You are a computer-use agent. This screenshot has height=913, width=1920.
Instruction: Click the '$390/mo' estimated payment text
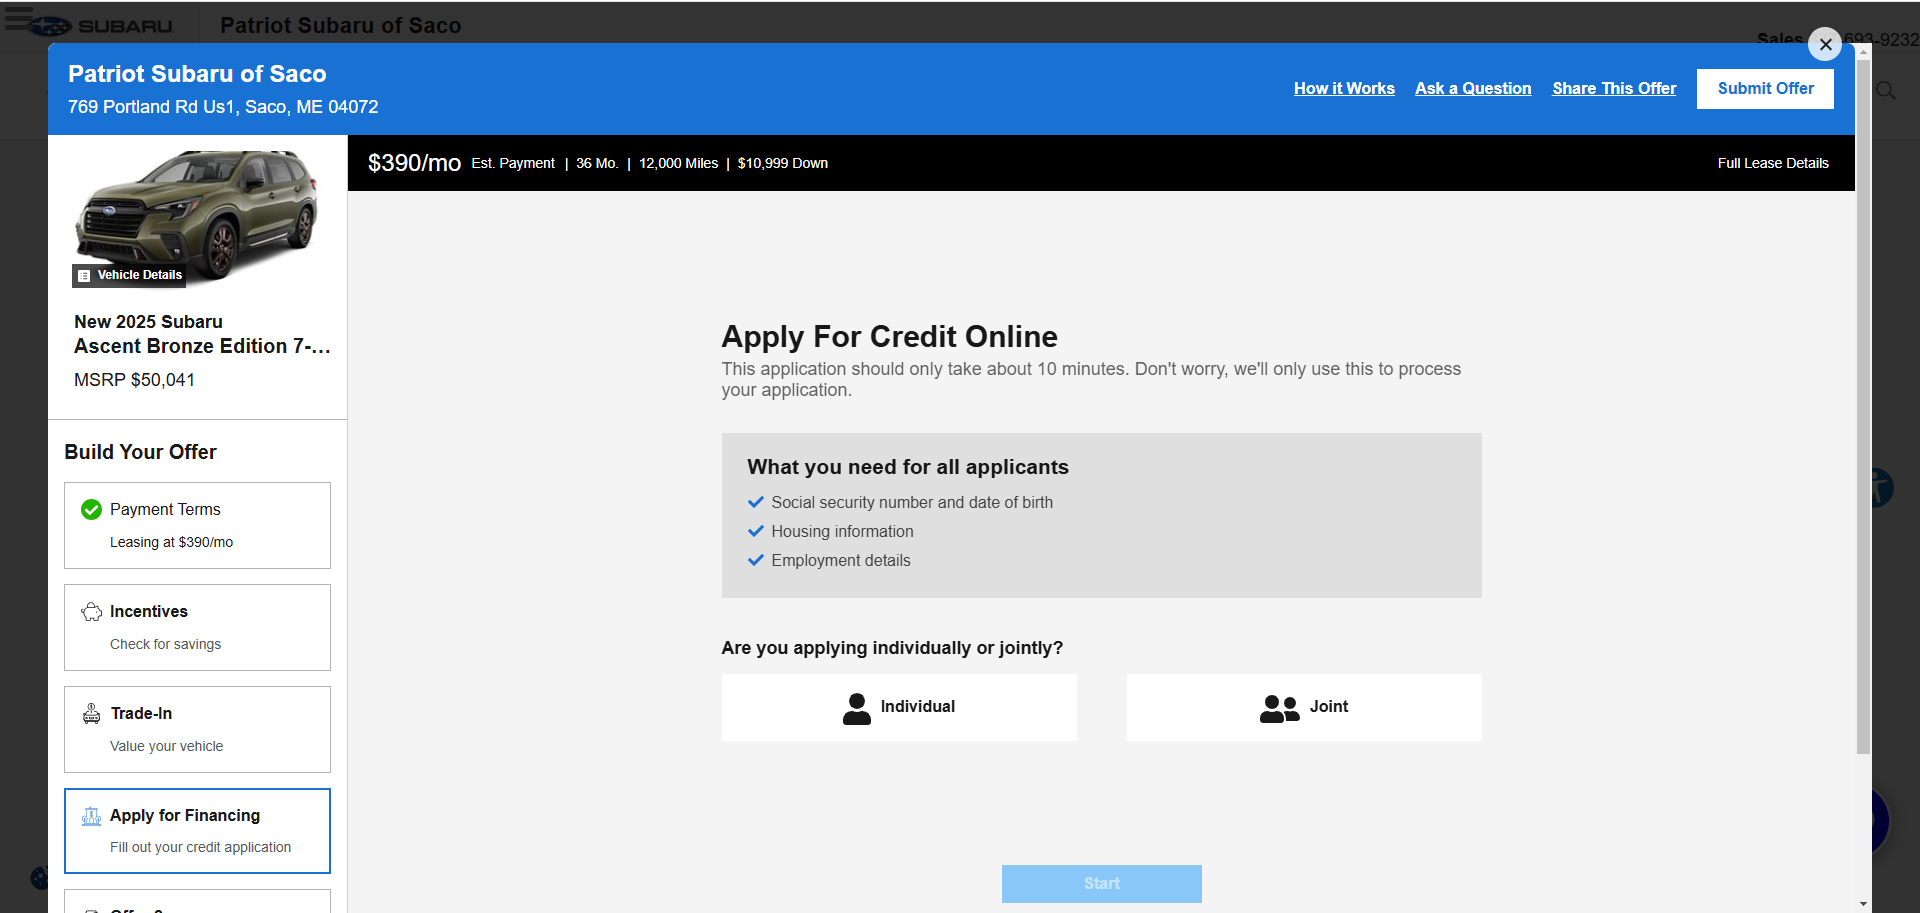(414, 163)
